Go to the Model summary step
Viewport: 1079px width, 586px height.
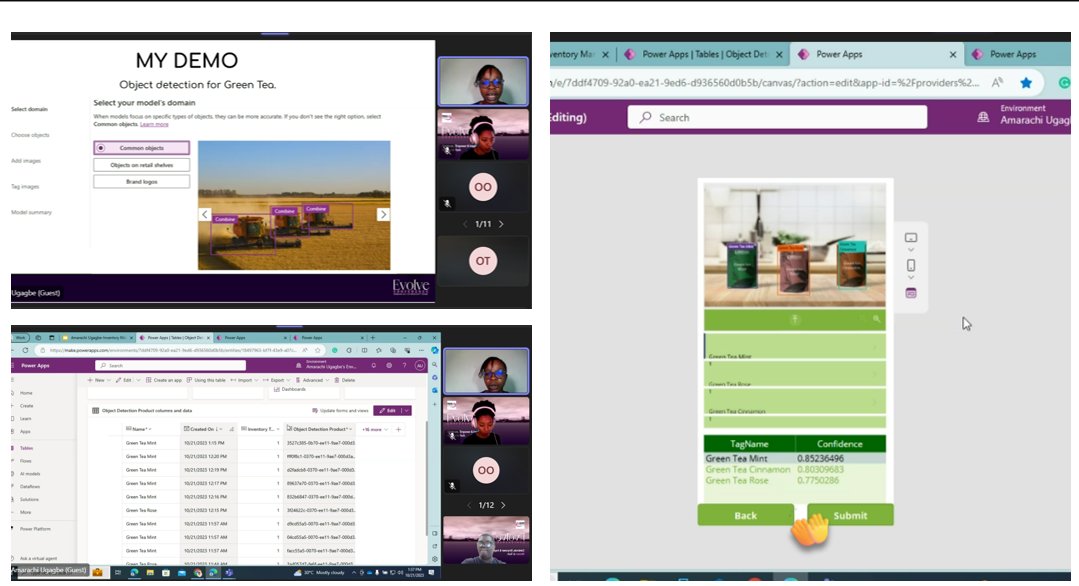(x=31, y=213)
